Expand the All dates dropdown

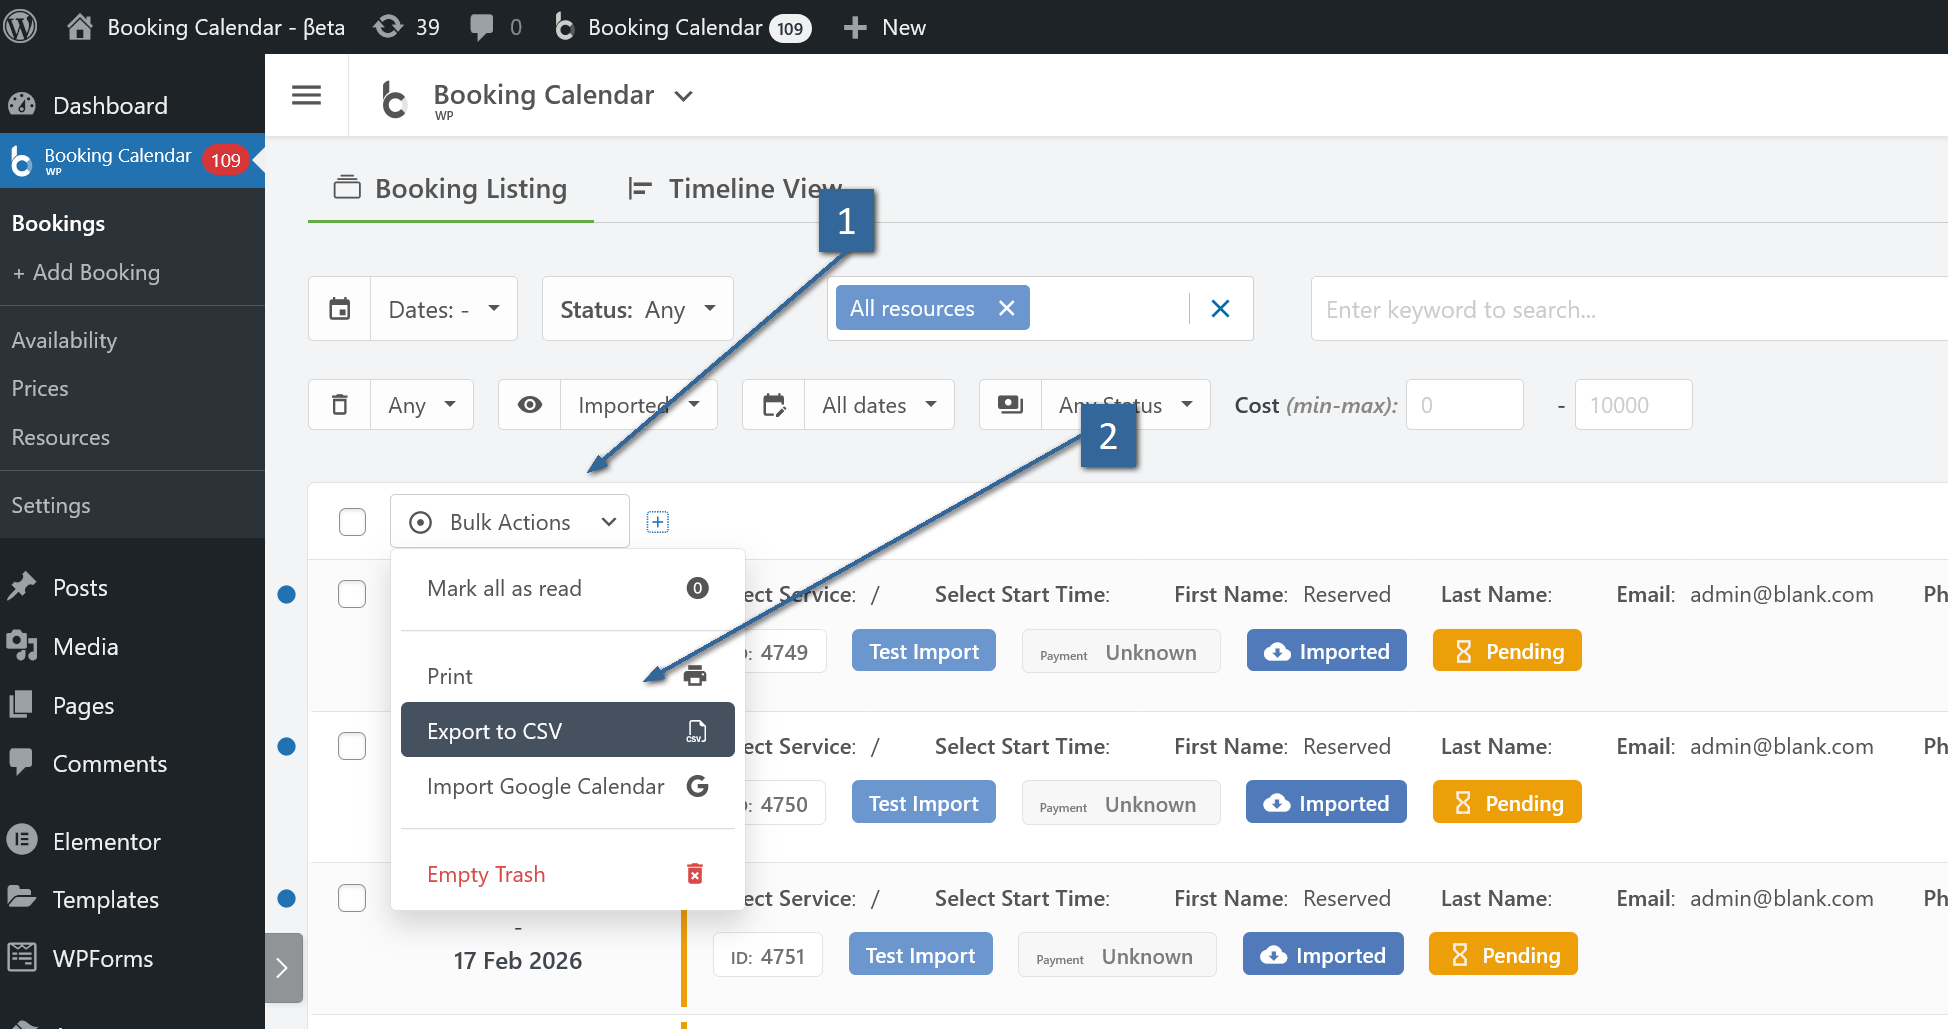tap(878, 405)
